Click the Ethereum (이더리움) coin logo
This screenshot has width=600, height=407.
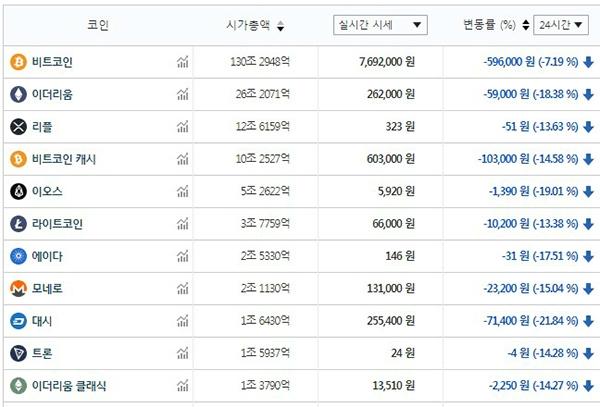point(18,95)
